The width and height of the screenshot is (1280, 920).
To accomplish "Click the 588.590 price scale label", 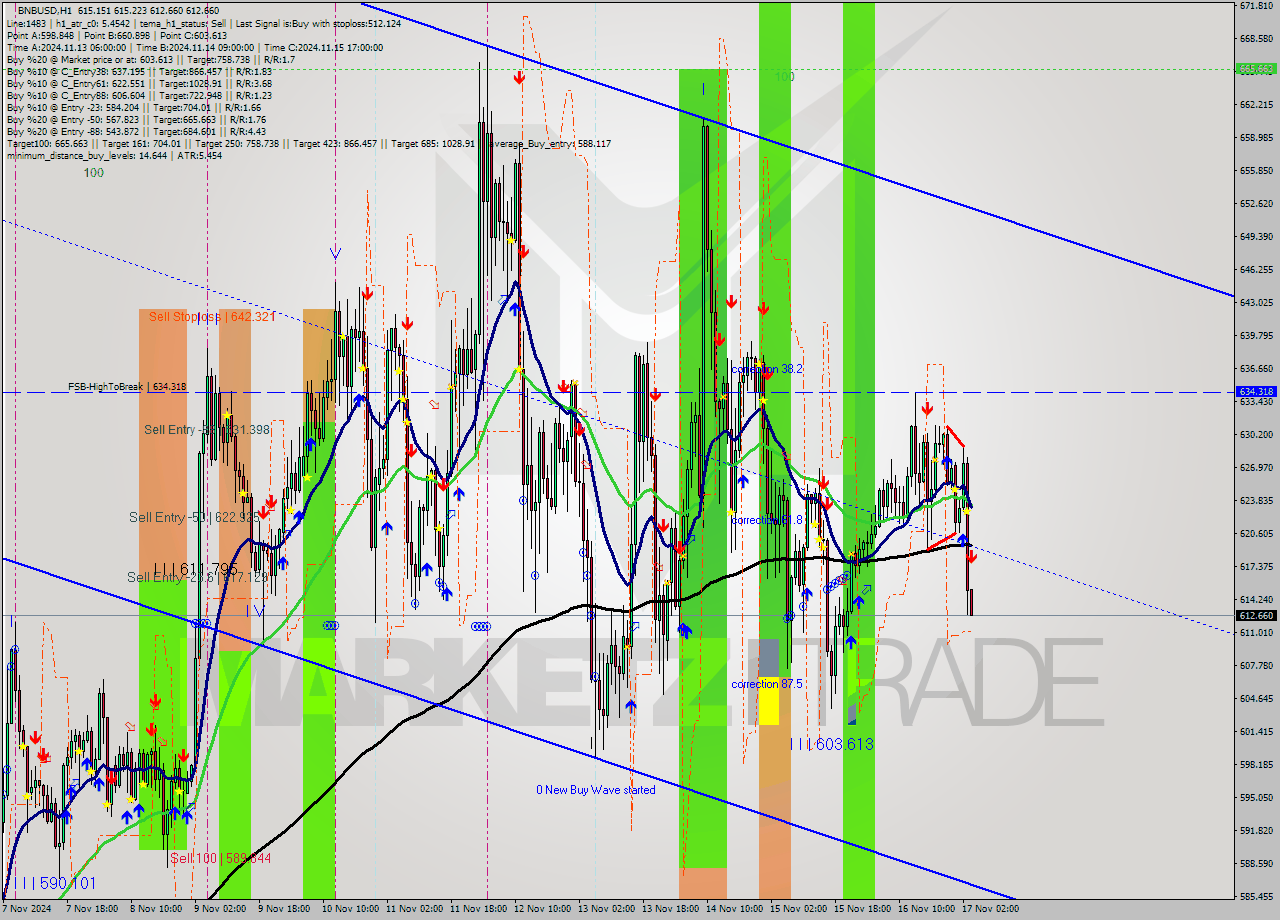I will tap(1256, 863).
